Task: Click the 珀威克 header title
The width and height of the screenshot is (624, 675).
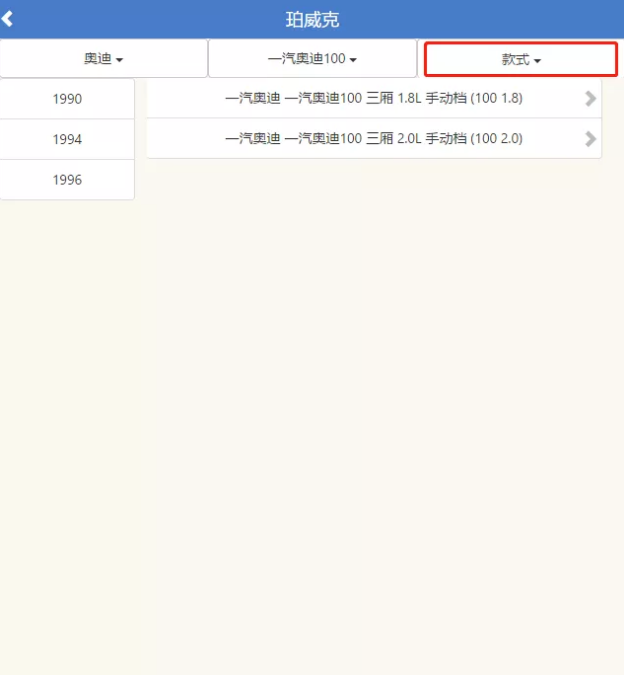Action: (312, 20)
